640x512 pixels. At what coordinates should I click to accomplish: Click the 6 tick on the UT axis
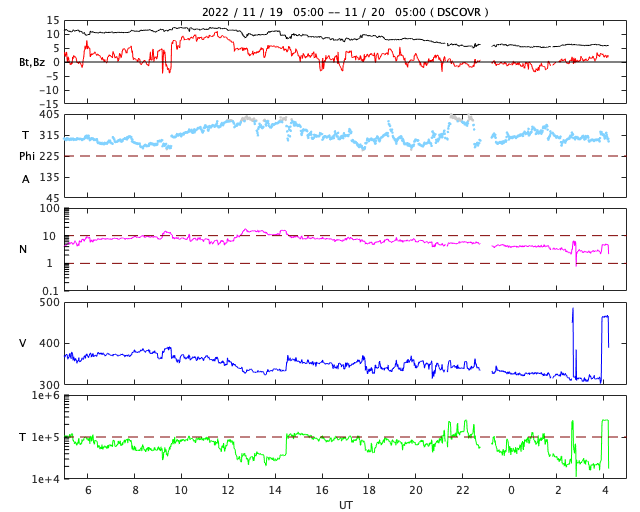[x=88, y=491]
